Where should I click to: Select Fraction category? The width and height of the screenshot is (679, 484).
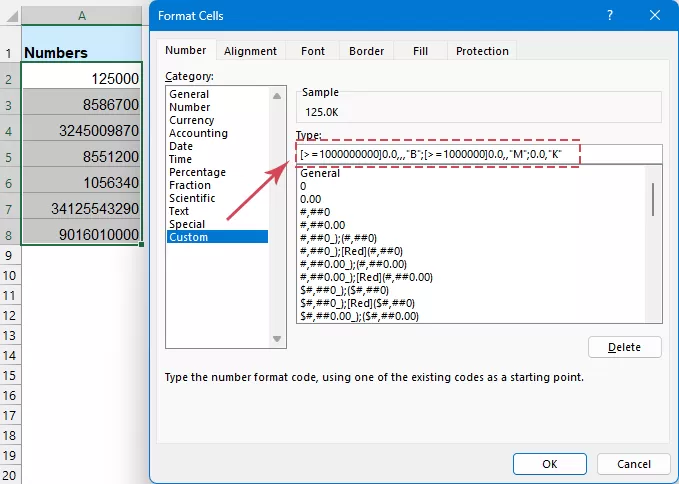click(x=217, y=185)
